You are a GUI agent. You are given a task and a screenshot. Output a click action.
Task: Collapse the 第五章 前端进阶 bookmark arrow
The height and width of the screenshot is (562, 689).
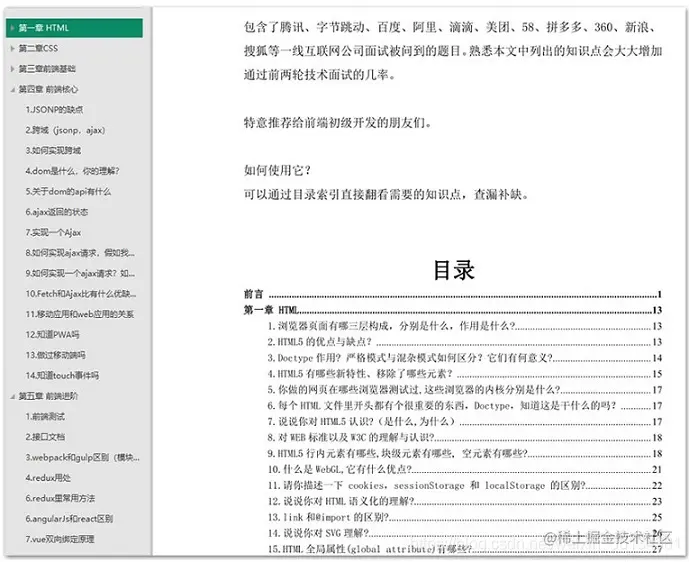(x=13, y=396)
